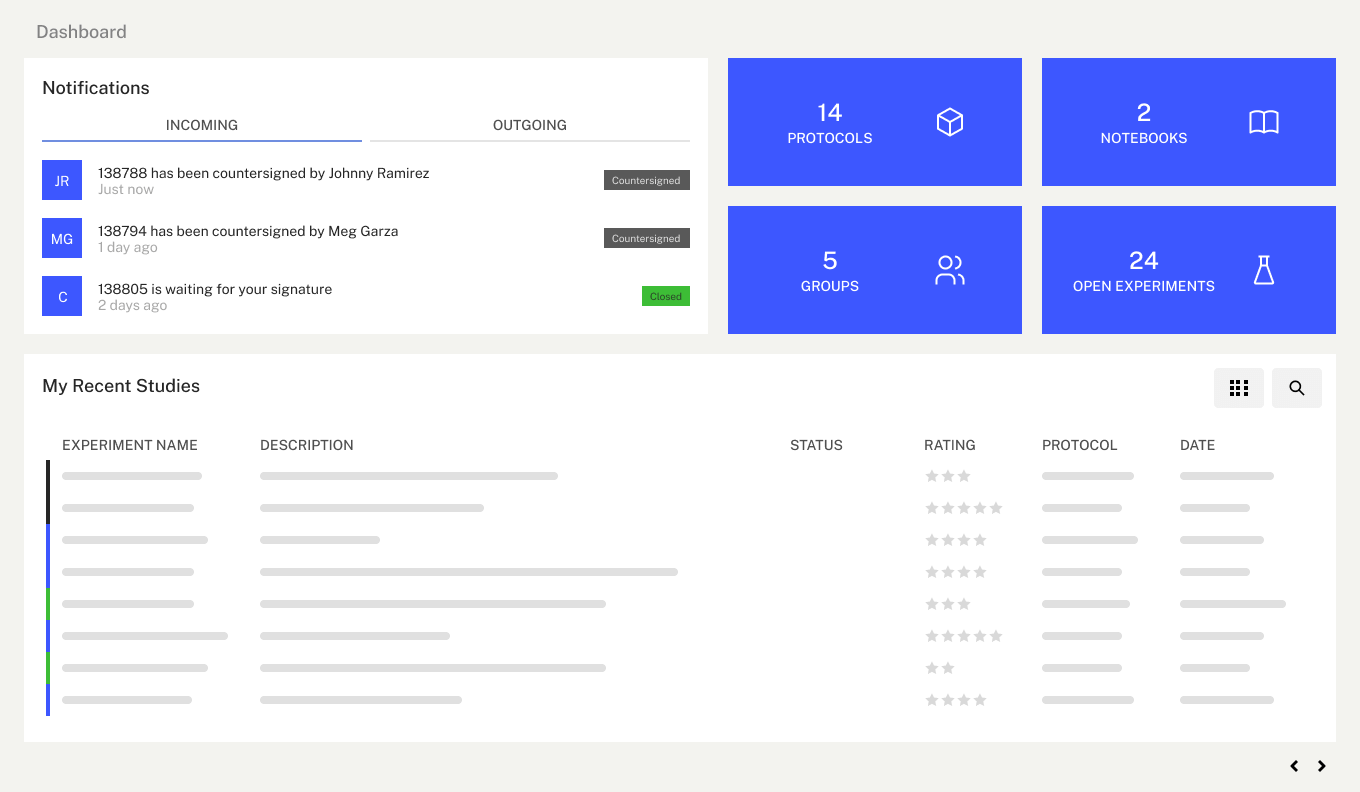
Task: Click the Notebooks open book icon
Action: tap(1264, 122)
